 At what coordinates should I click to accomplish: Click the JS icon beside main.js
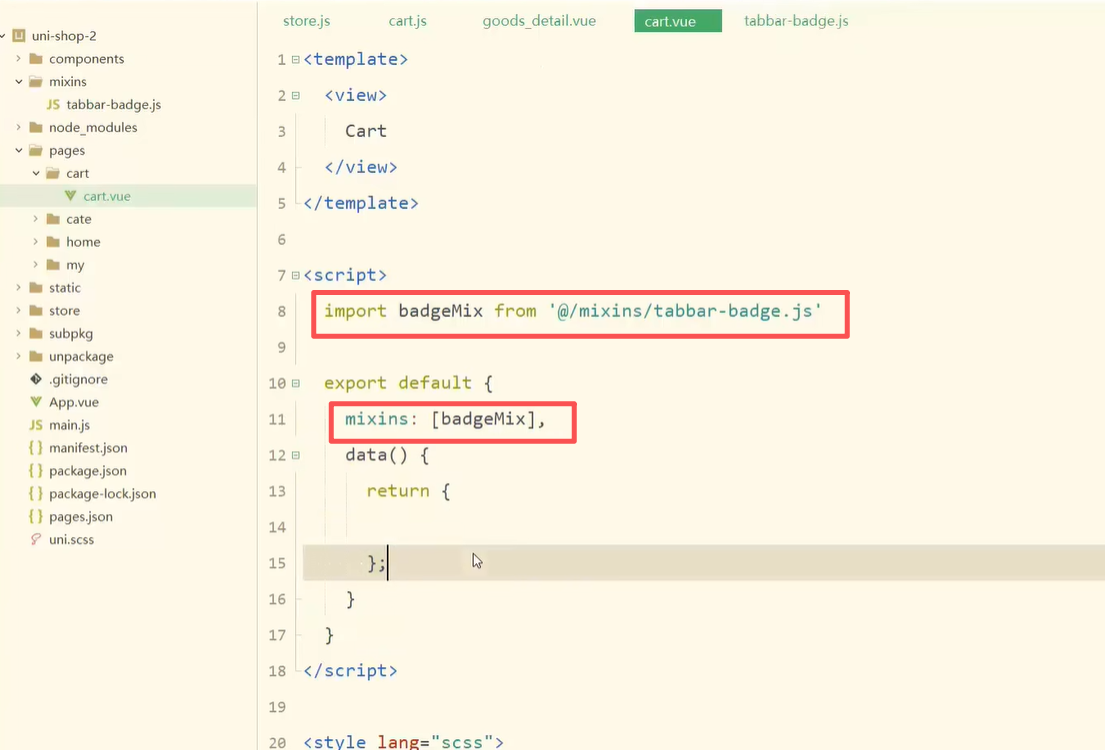pyautogui.click(x=36, y=425)
